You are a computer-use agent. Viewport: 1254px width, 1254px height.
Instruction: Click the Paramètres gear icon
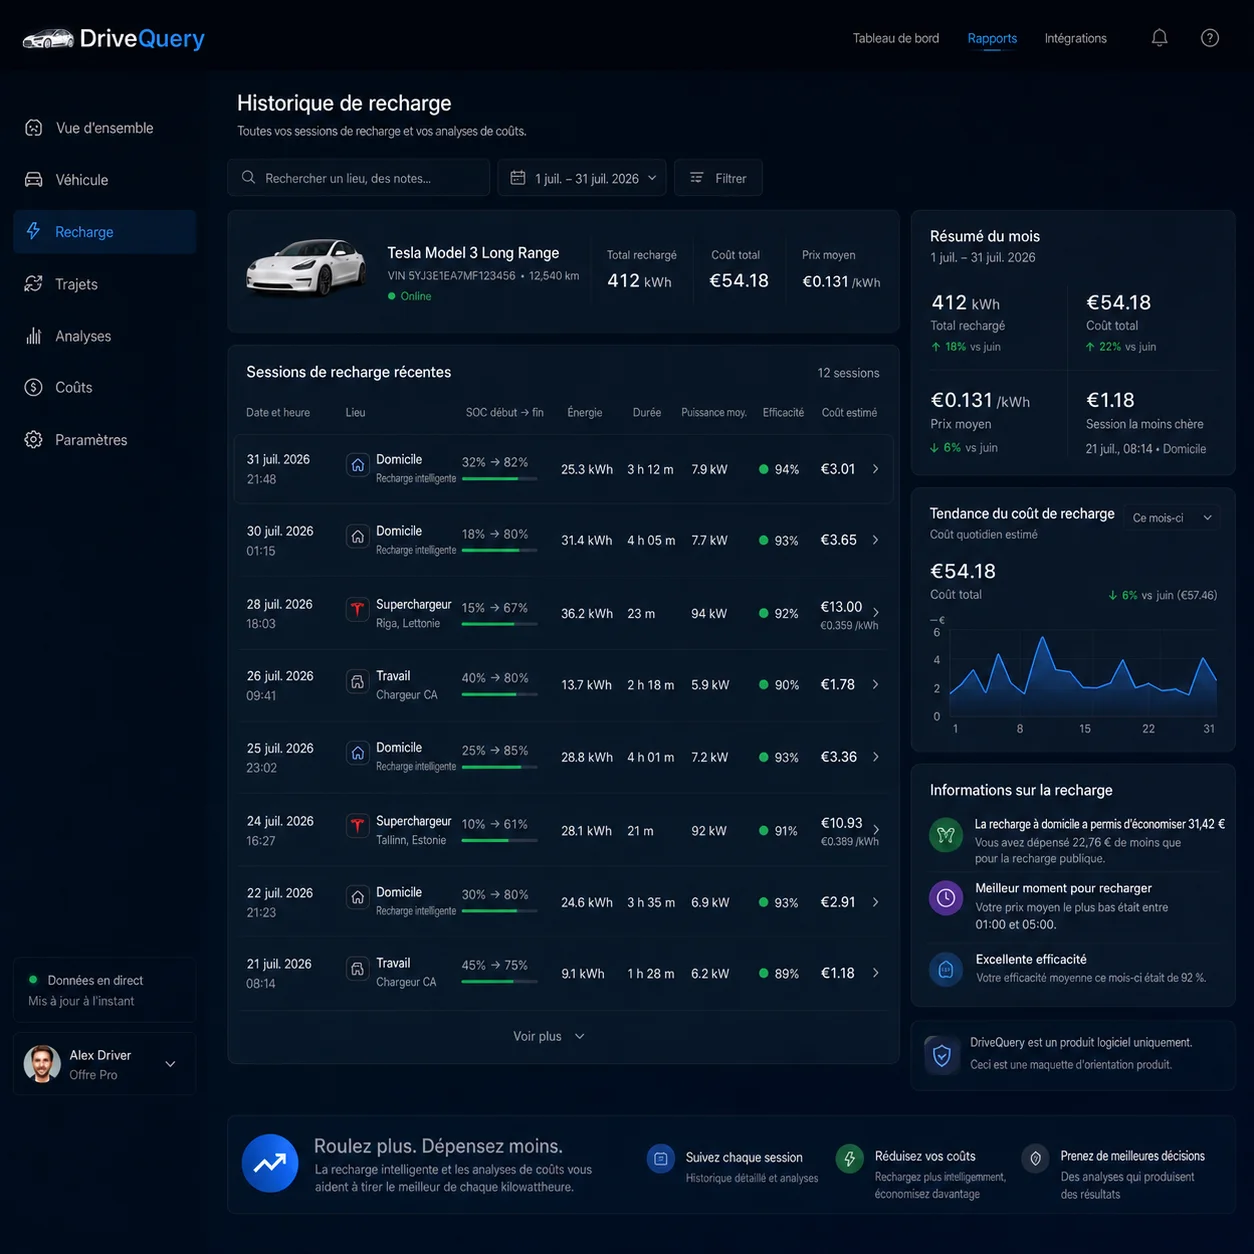[x=34, y=440]
